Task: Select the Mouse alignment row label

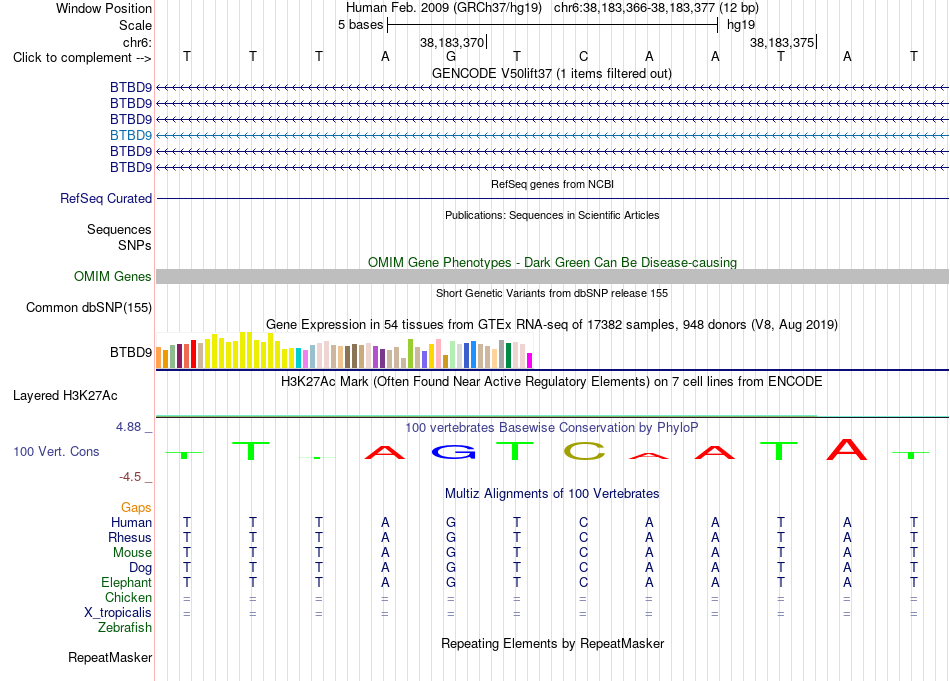Action: 132,553
